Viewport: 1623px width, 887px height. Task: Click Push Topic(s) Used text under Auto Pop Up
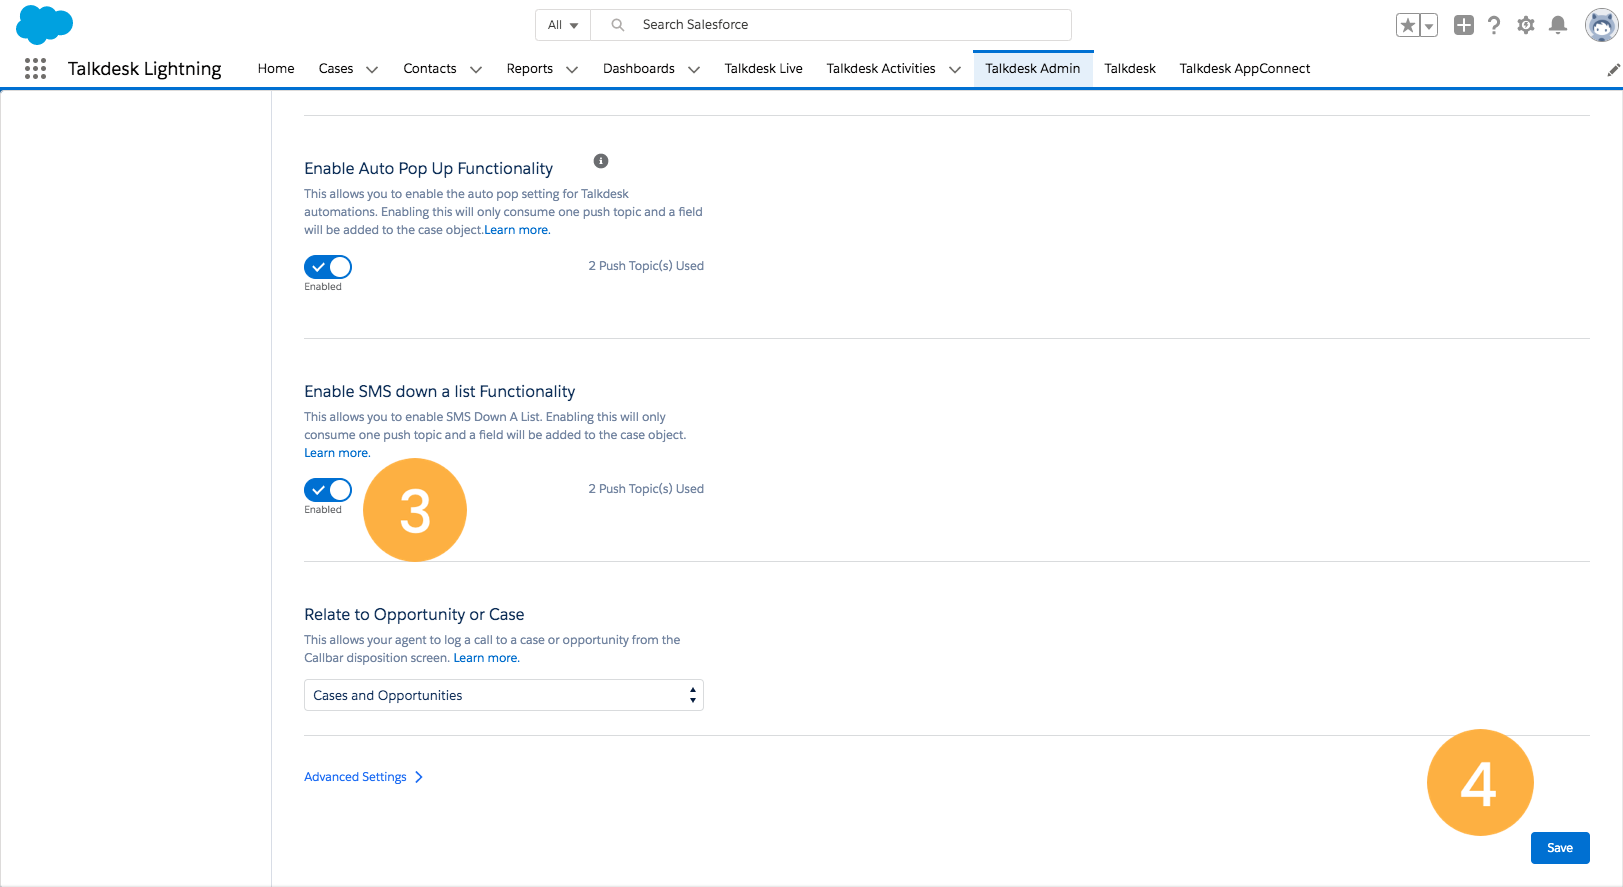(646, 266)
